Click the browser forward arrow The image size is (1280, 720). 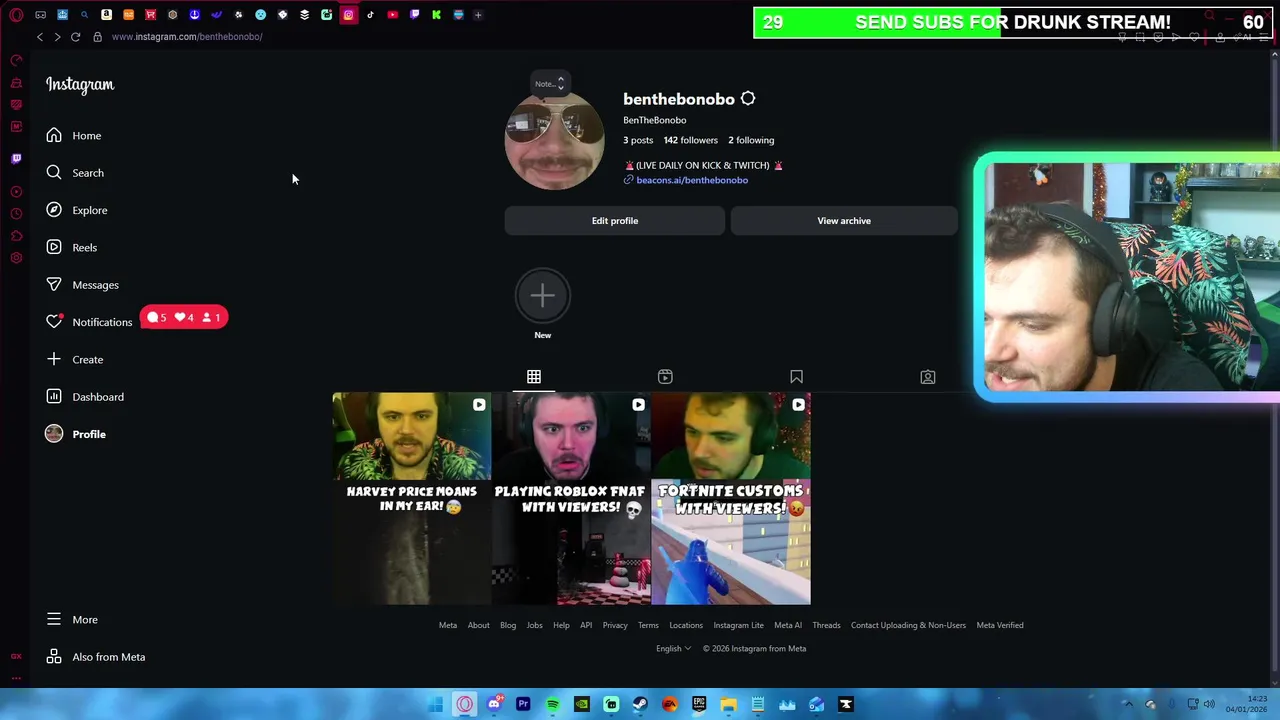point(57,37)
